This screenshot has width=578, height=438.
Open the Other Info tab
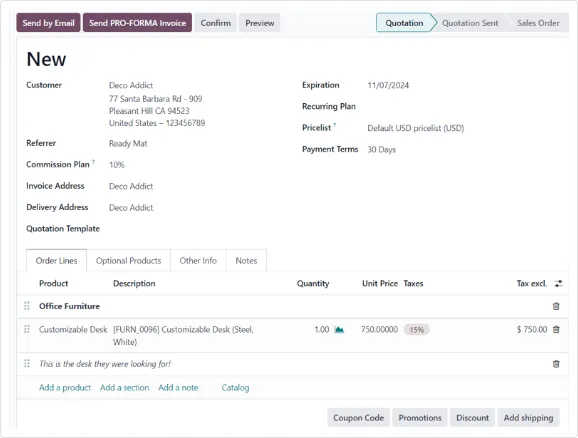pyautogui.click(x=198, y=261)
